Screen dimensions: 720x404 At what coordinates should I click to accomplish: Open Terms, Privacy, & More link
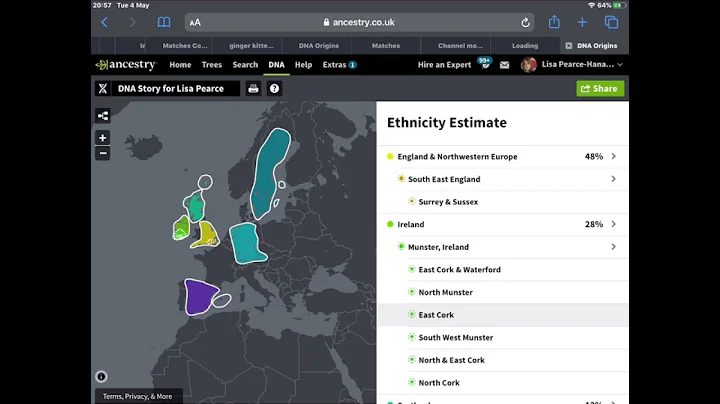138,396
